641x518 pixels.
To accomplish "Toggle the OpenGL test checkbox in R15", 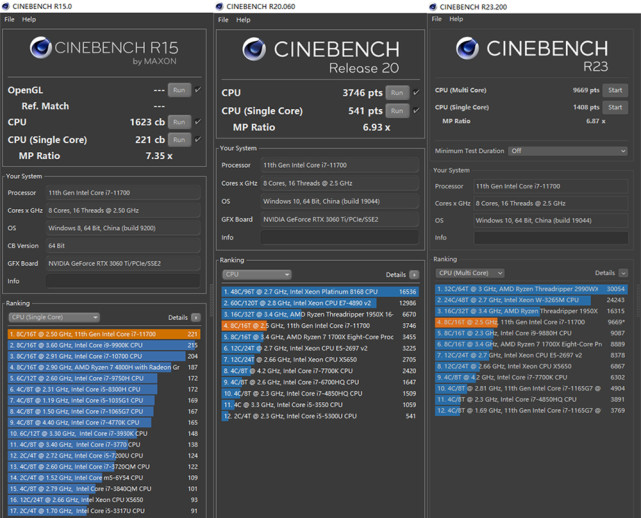I will pyautogui.click(x=197, y=90).
